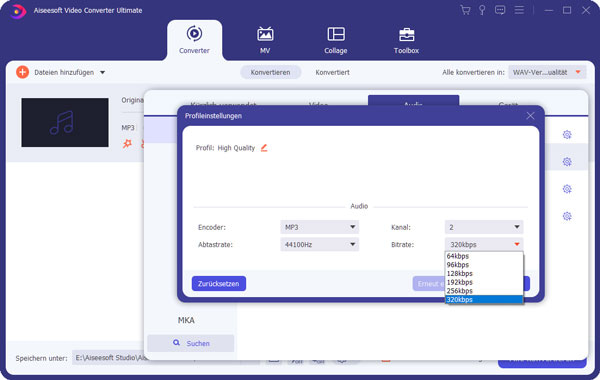Click the key registration icon

coord(482,10)
